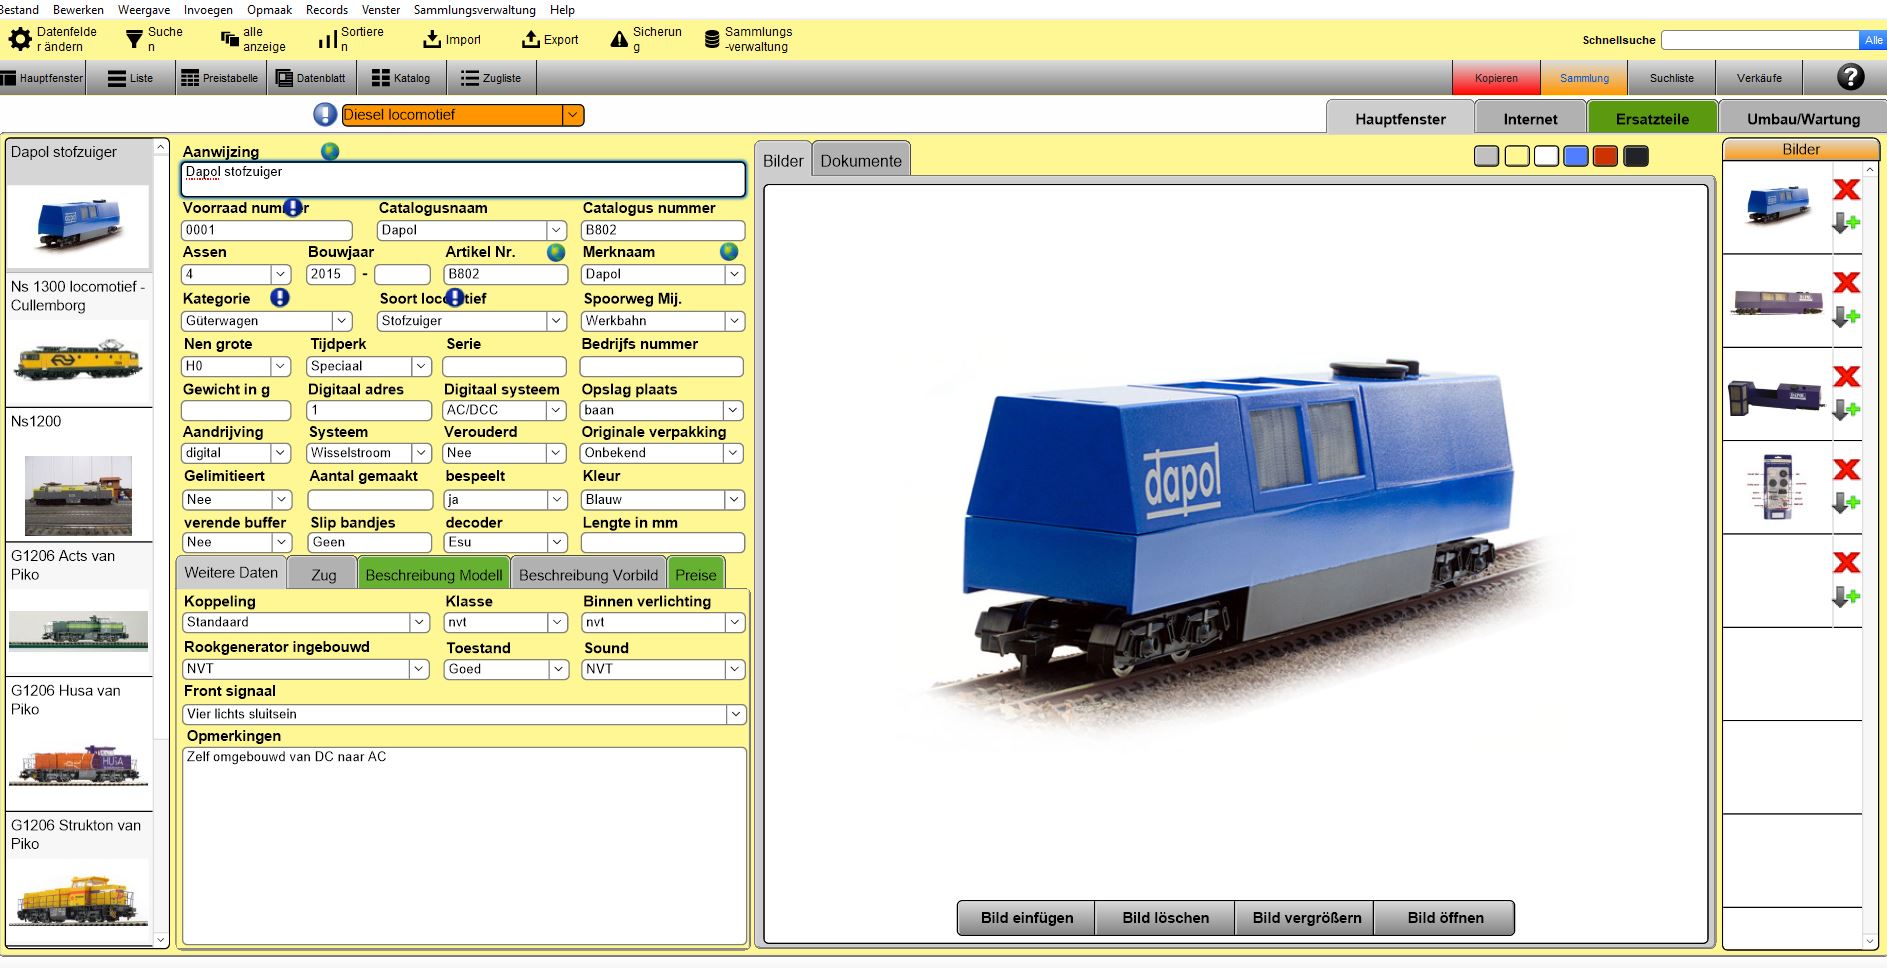Open help question mark icon

(x=1851, y=77)
